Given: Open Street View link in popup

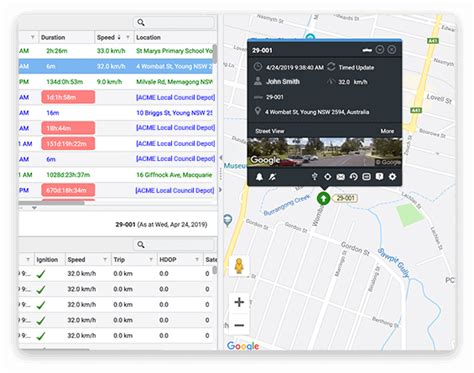Looking at the screenshot, I should tap(270, 131).
